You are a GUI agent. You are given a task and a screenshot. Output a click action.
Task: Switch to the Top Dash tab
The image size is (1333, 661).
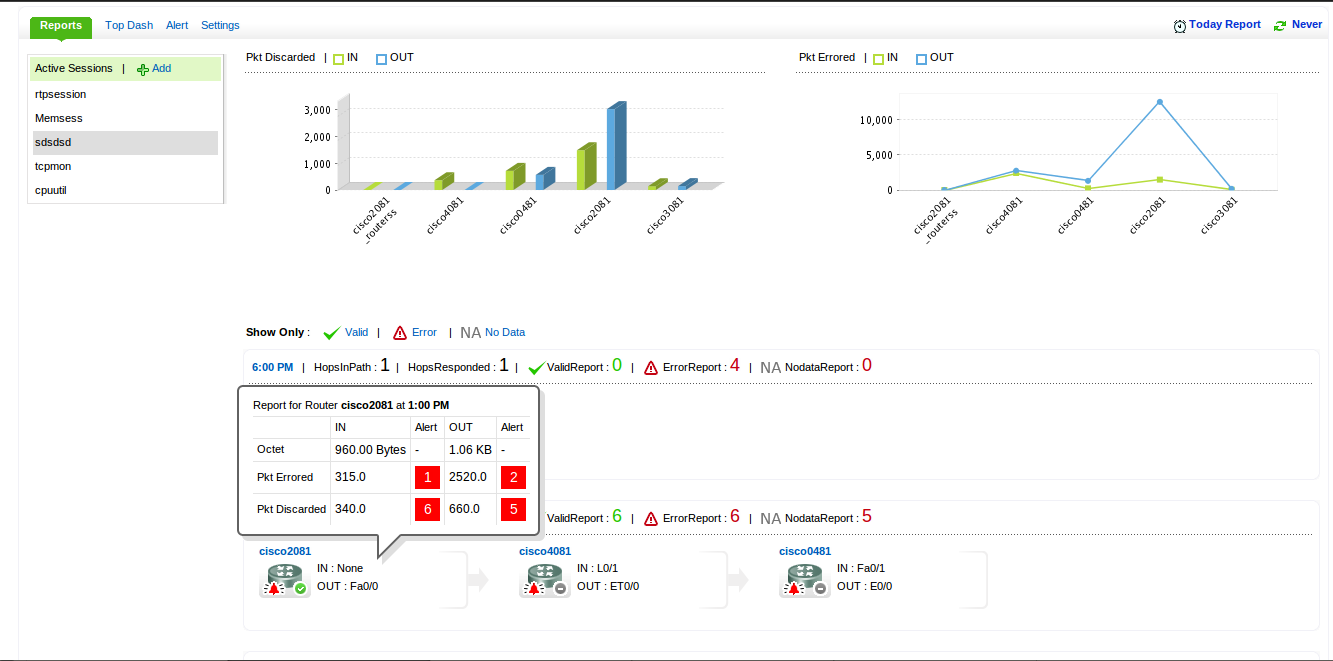tap(129, 25)
